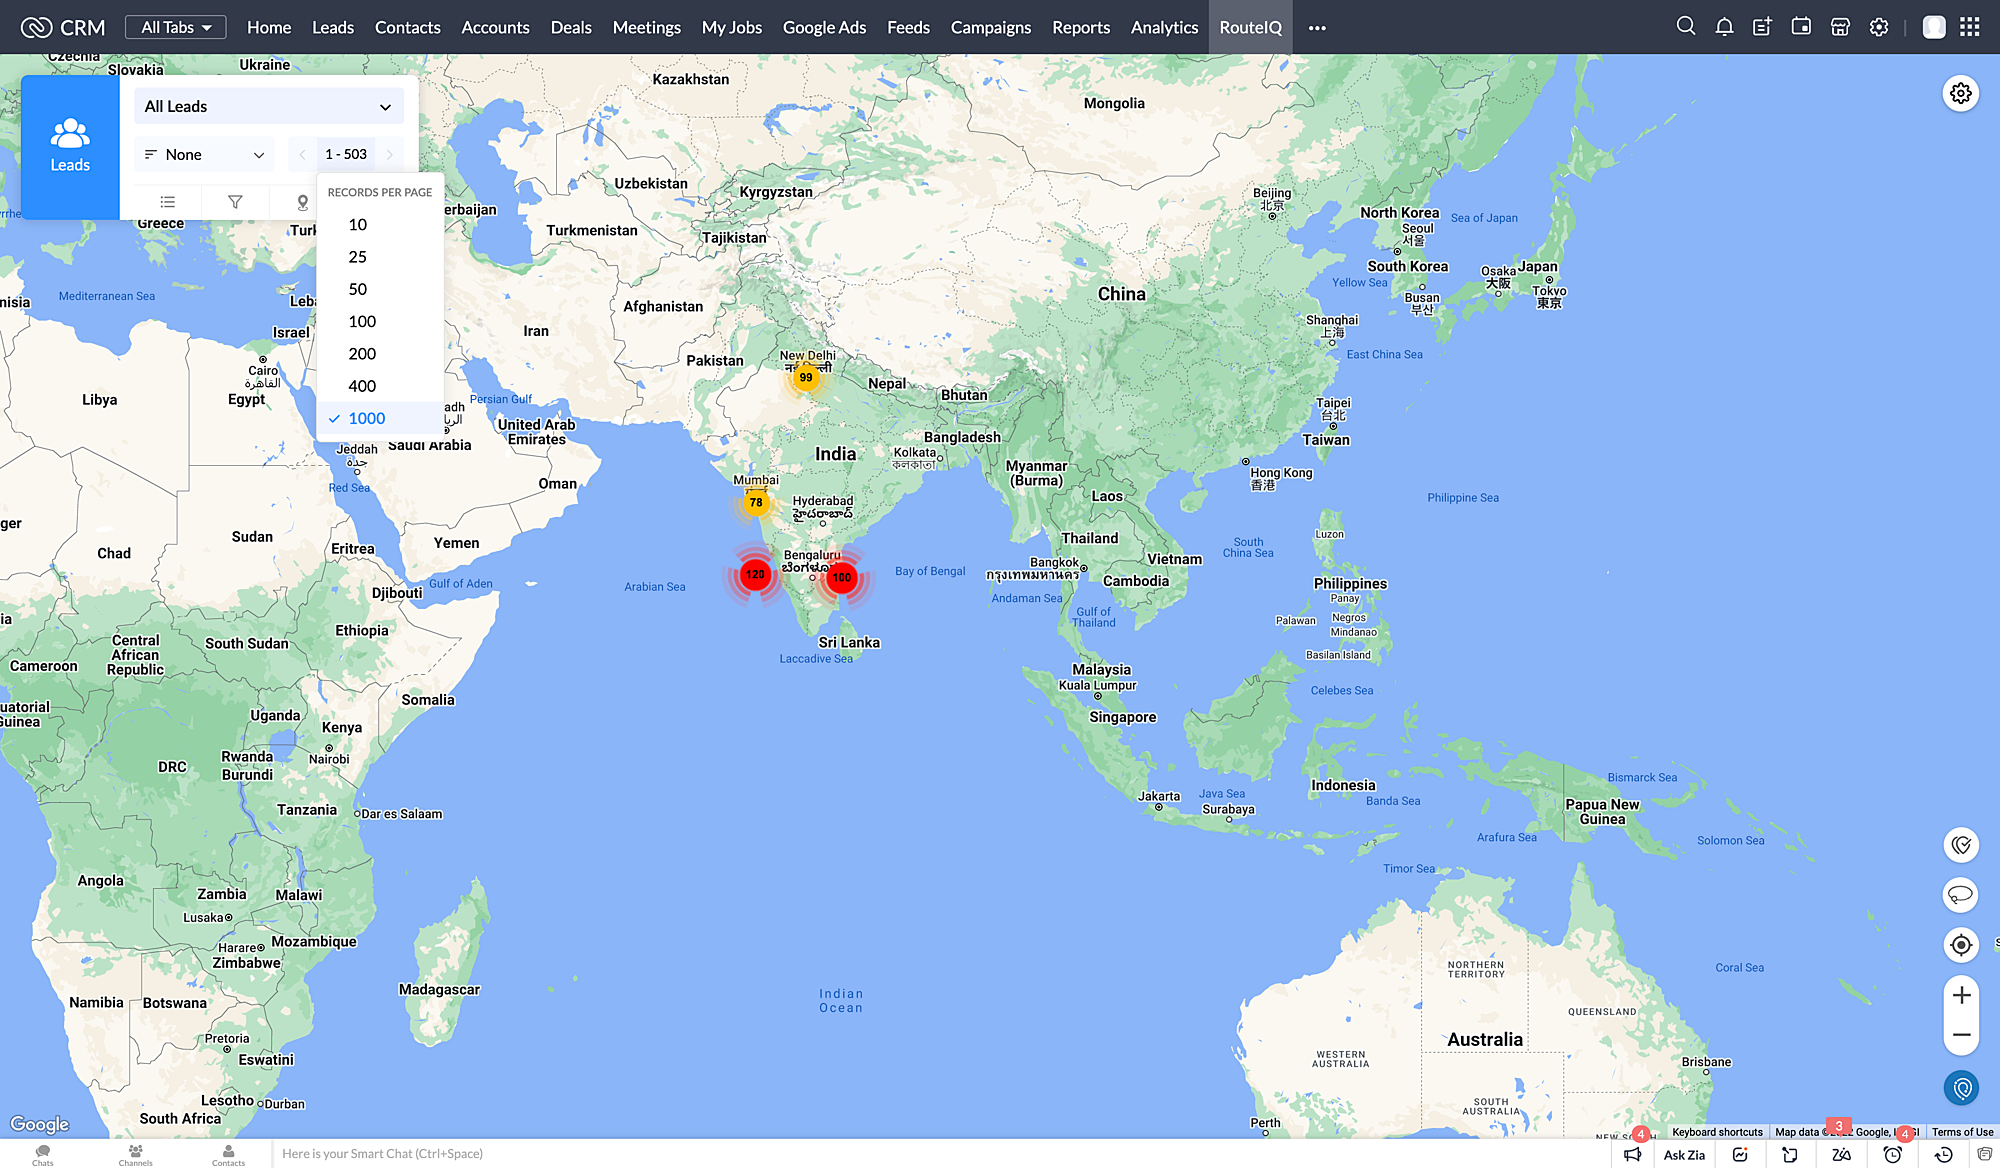
Task: Open the Feeds tab
Action: coord(908,27)
